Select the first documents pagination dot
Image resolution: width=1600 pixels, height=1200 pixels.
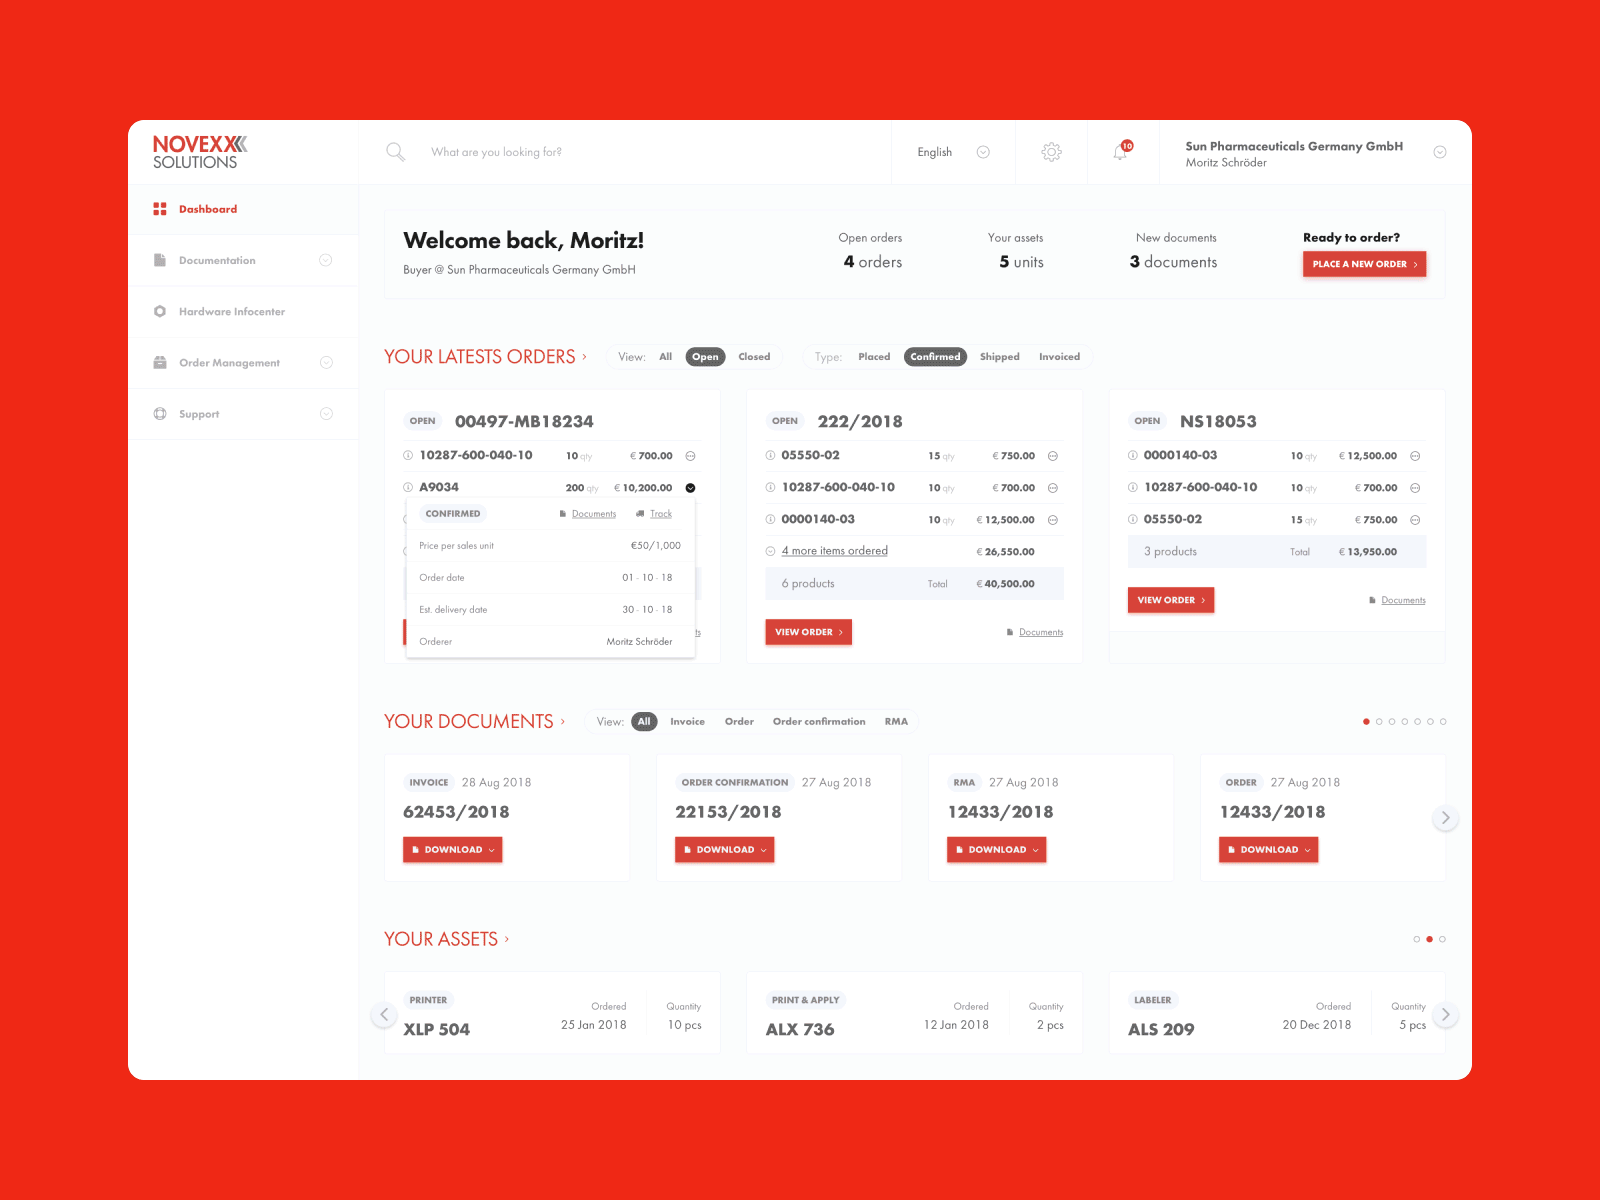(1366, 721)
